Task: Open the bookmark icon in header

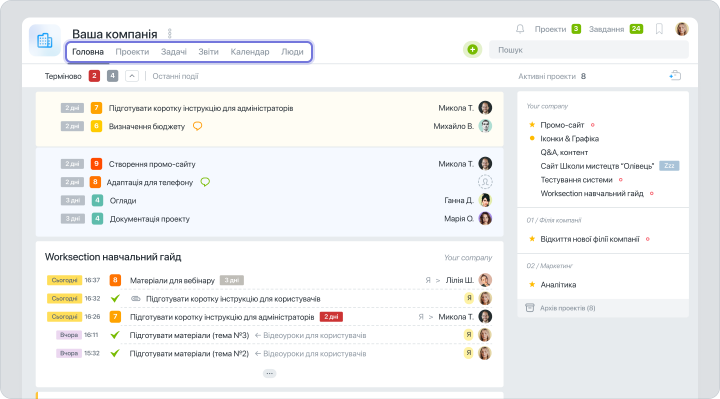Action: pyautogui.click(x=659, y=29)
